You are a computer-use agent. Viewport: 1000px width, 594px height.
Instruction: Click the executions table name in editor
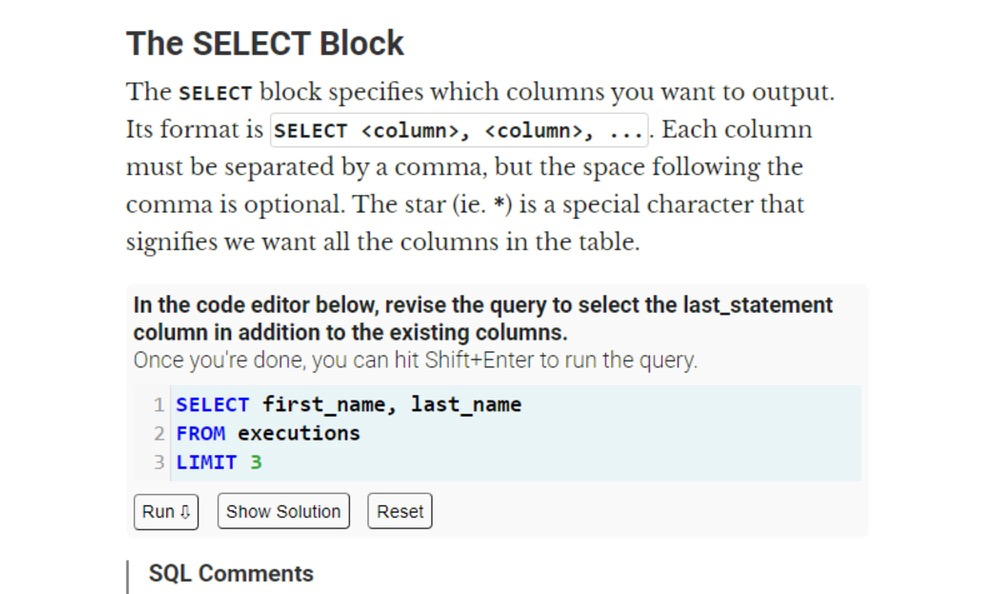coord(298,433)
